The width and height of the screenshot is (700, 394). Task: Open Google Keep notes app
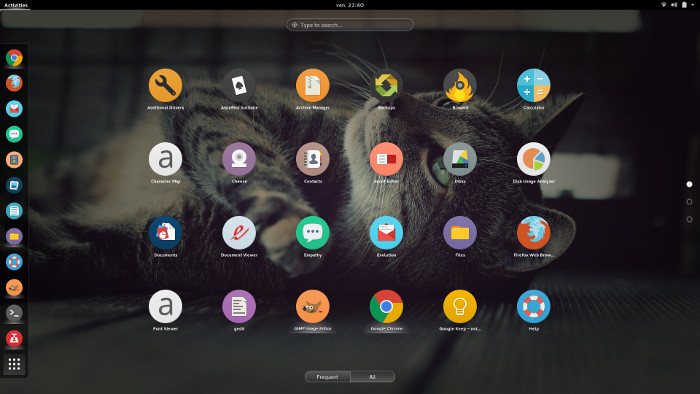(x=460, y=306)
